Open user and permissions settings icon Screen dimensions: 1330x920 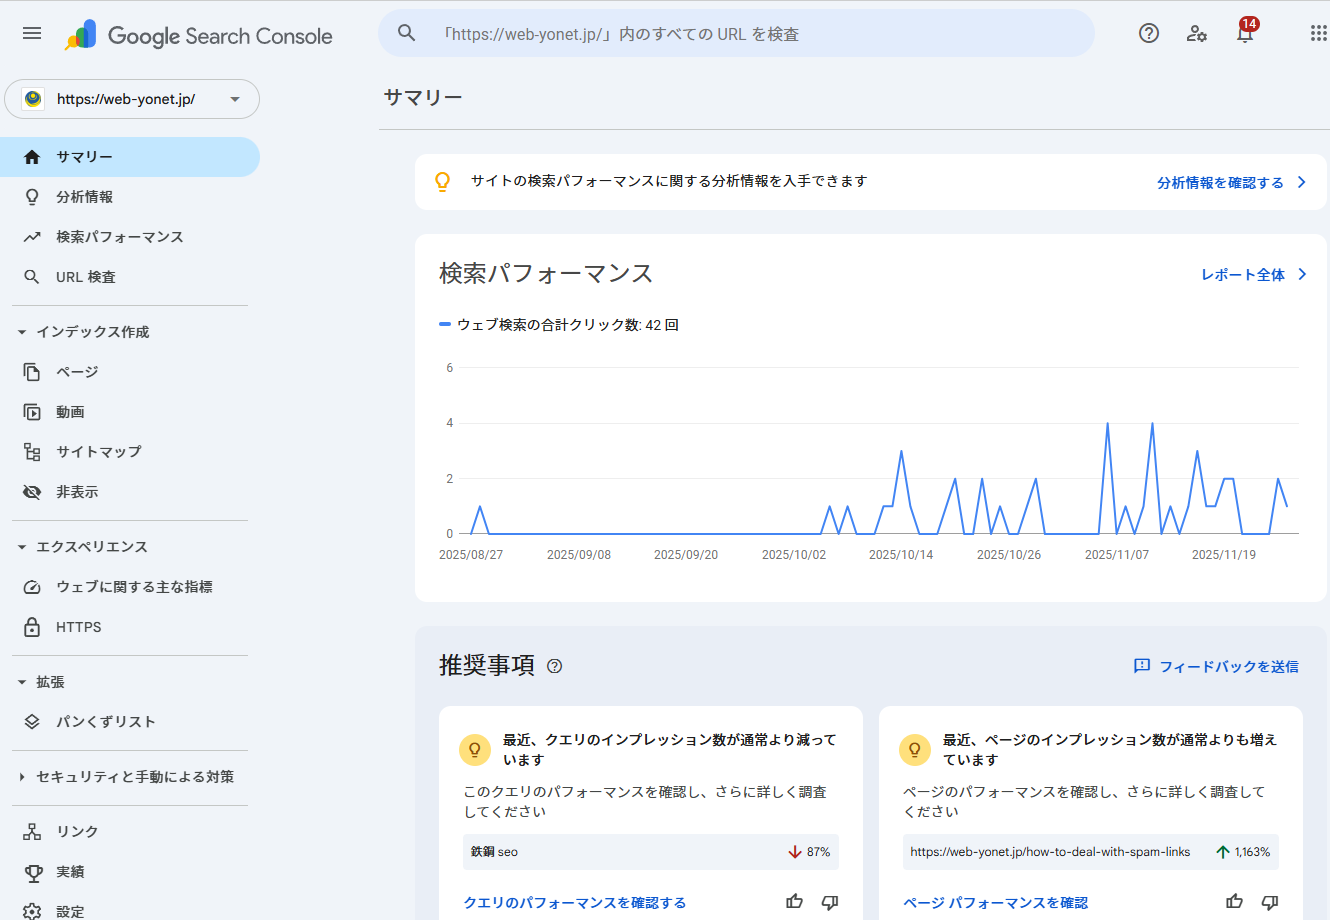tap(1197, 34)
